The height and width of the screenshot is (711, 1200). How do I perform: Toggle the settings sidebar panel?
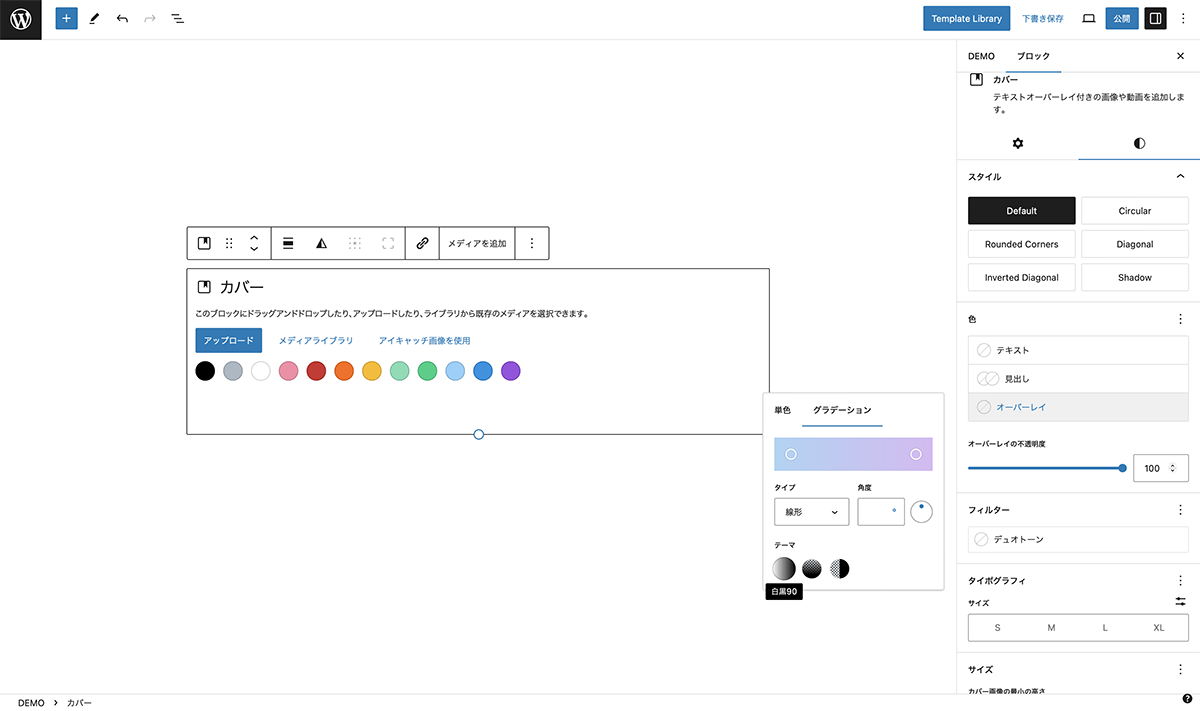(x=1155, y=19)
